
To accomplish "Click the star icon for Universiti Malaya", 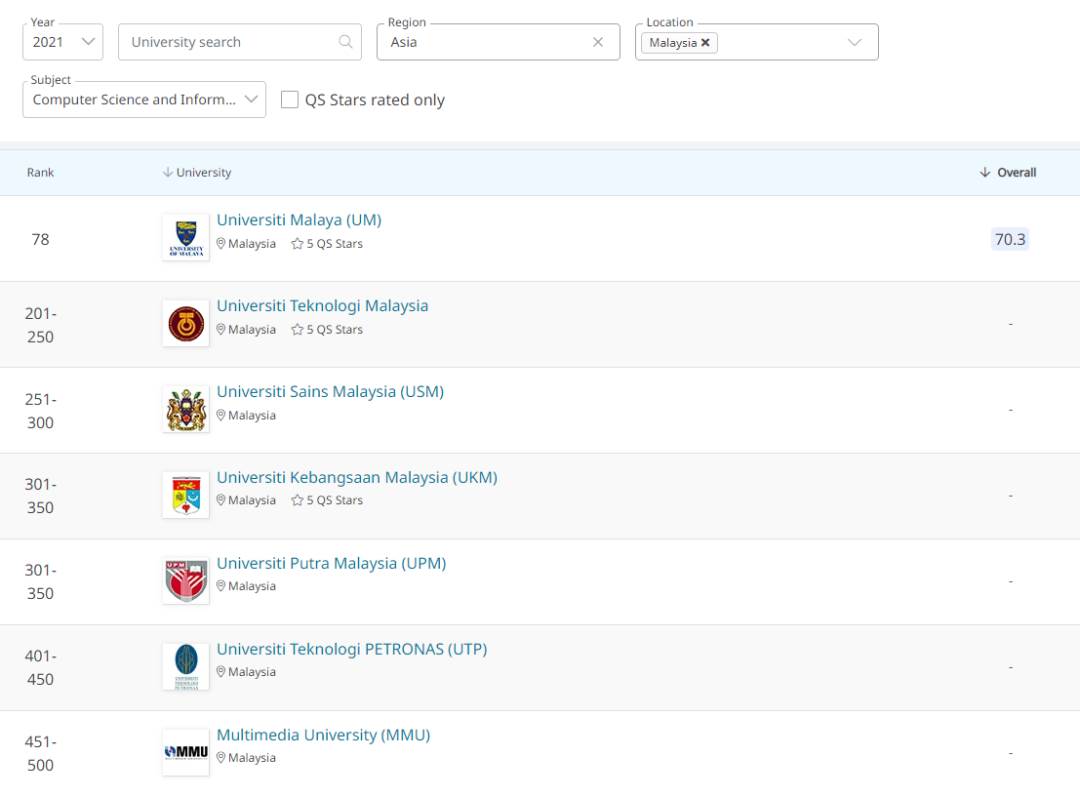I will [297, 244].
